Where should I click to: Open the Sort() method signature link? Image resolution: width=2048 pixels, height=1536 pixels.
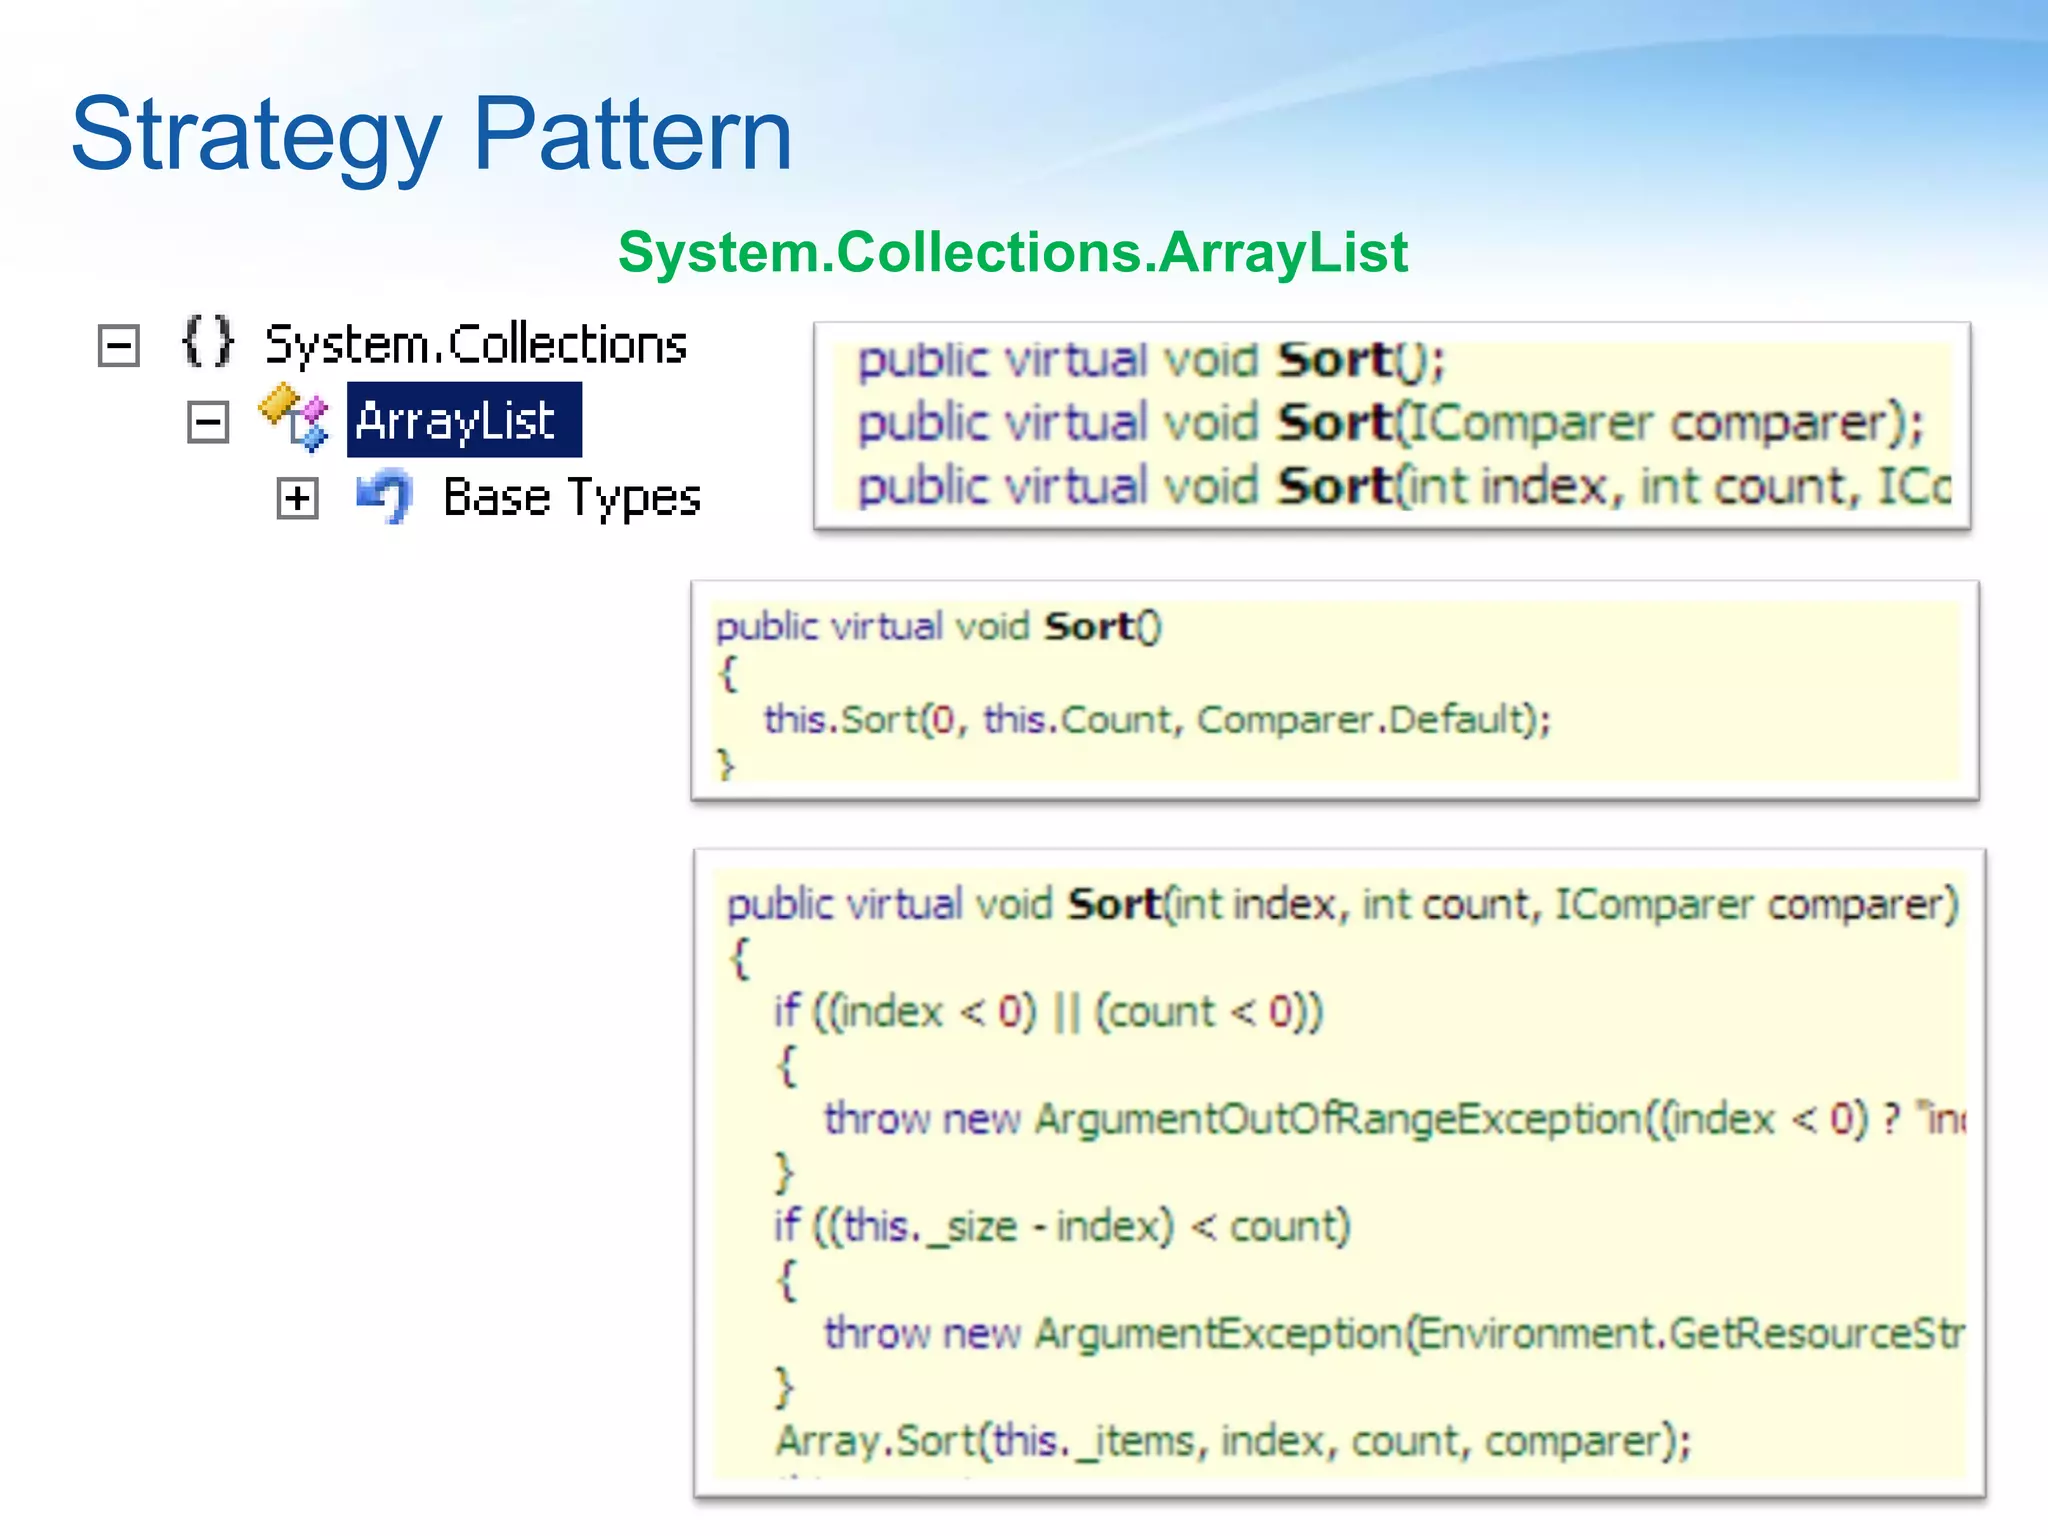pyautogui.click(x=1150, y=361)
